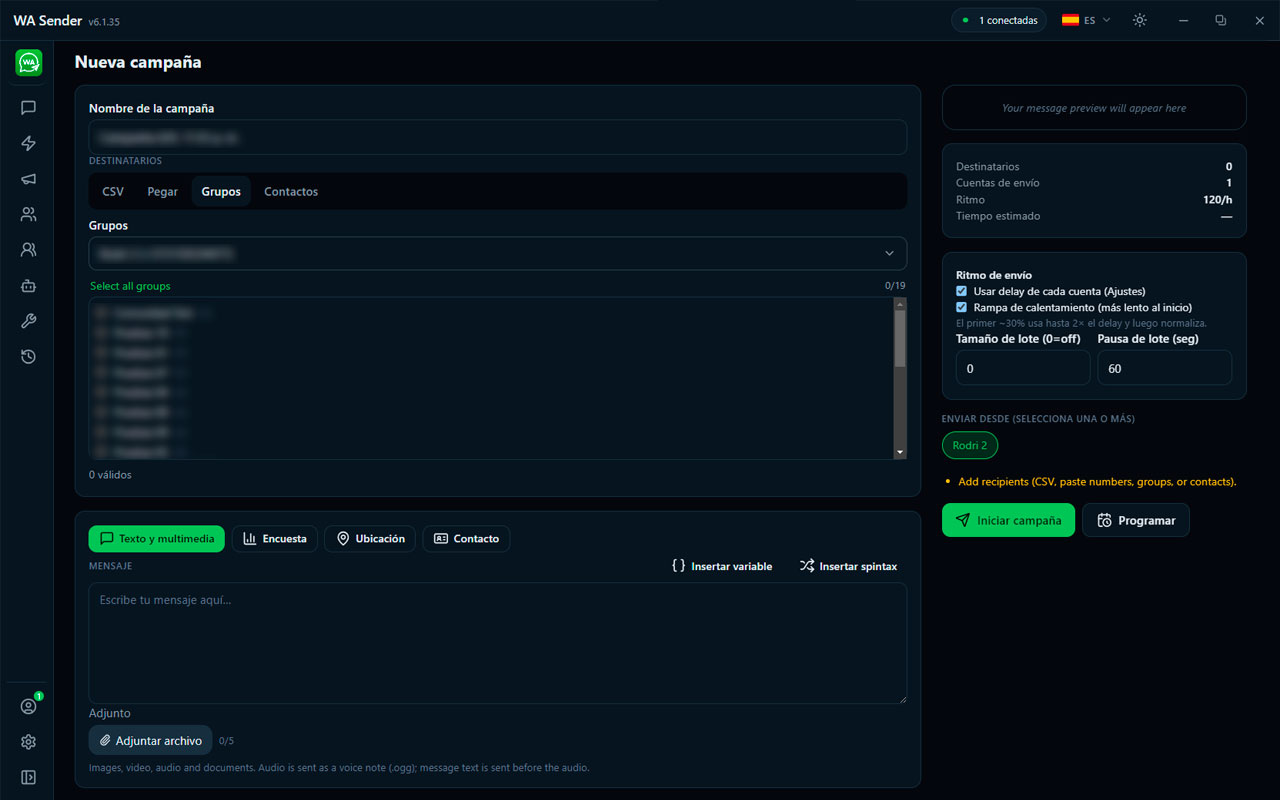This screenshot has height=800, width=1280.
Task: Click the lightning bolt sidebar icon
Action: pyautogui.click(x=28, y=143)
